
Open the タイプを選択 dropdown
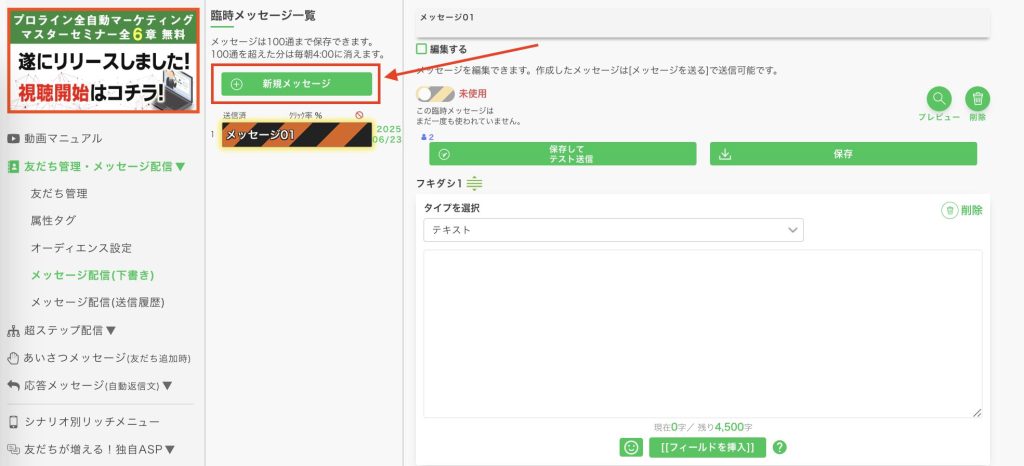pyautogui.click(x=613, y=230)
